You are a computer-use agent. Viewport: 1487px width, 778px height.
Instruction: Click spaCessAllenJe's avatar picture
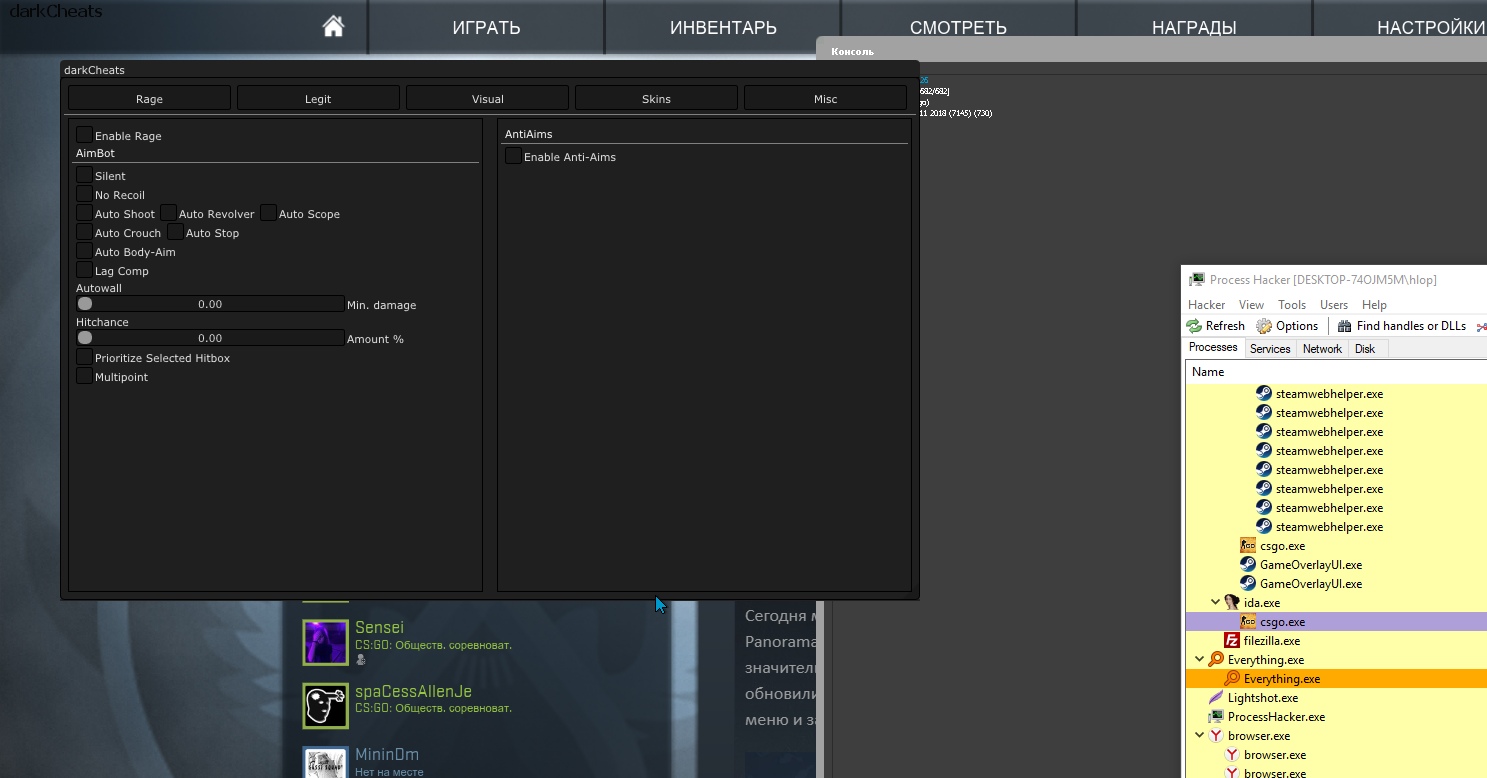point(325,706)
